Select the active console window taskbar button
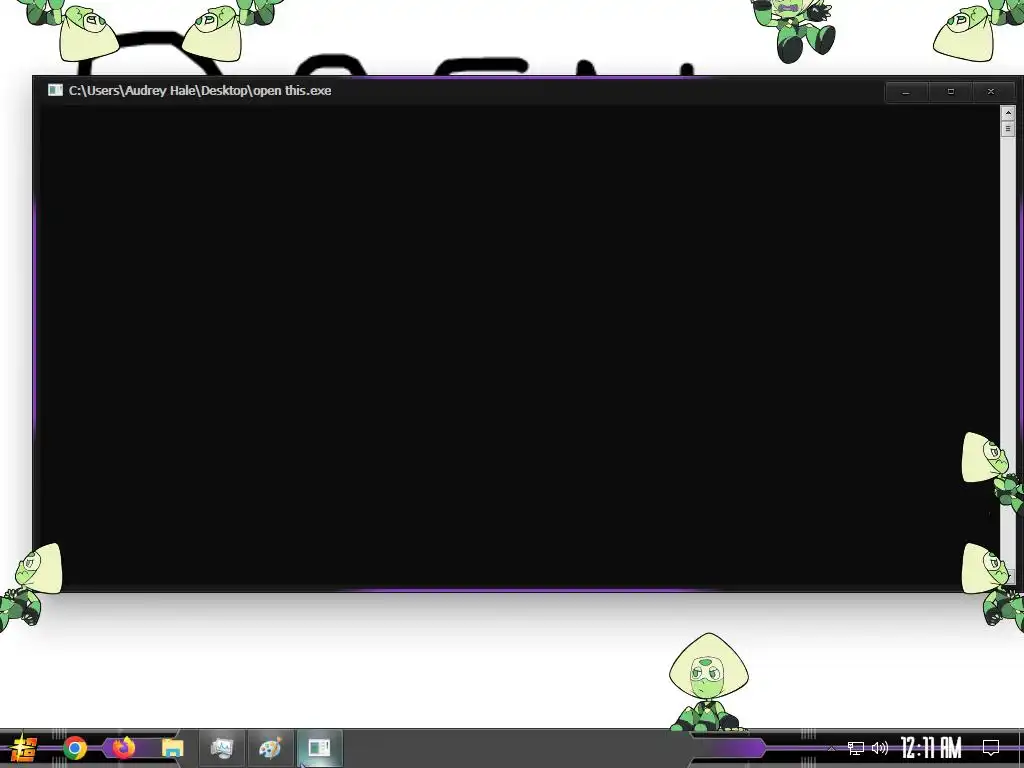 (319, 748)
